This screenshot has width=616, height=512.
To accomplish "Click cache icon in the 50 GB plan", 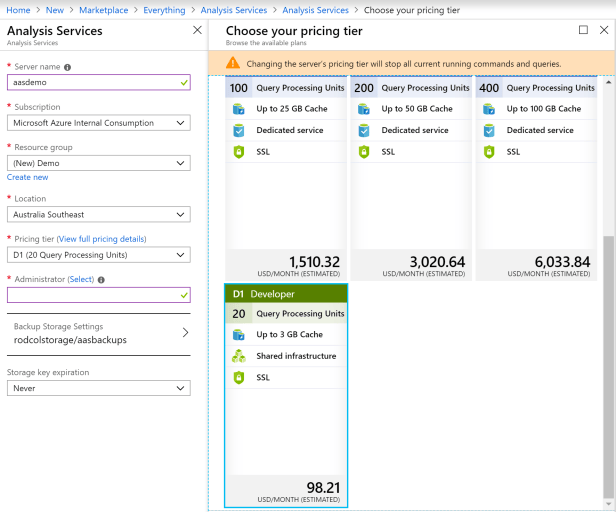I will tap(364, 109).
